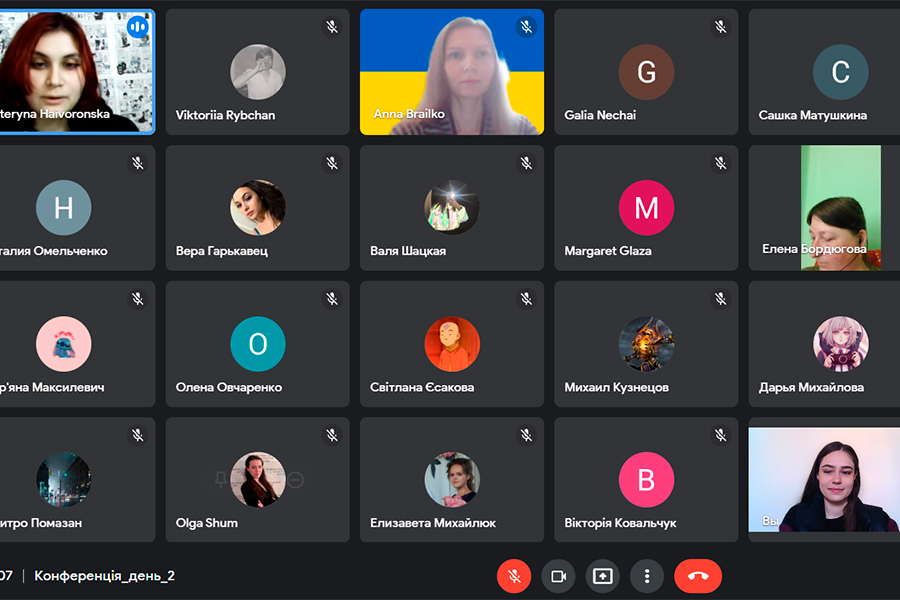The height and width of the screenshot is (600, 900).
Task: Leave the call with the red hang-up button
Action: [x=698, y=576]
